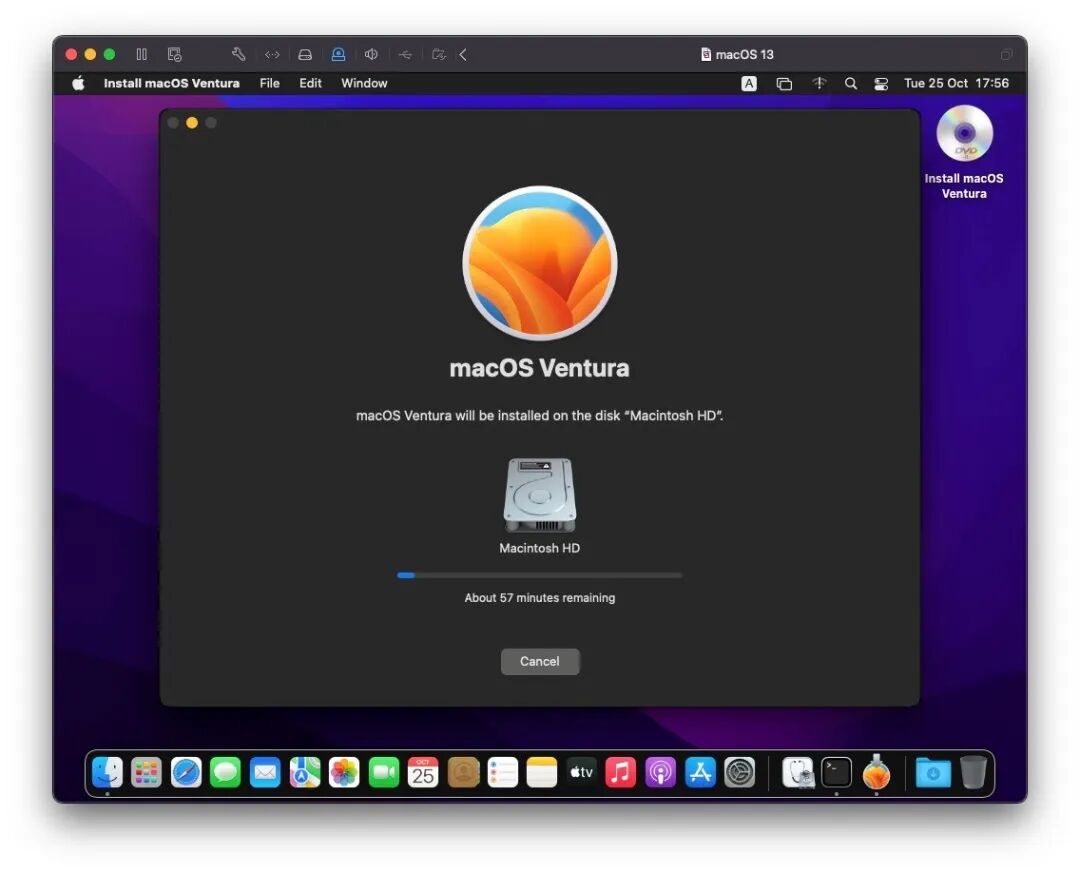Open the Install macOS Ventura app menu
1080x873 pixels.
[x=172, y=83]
